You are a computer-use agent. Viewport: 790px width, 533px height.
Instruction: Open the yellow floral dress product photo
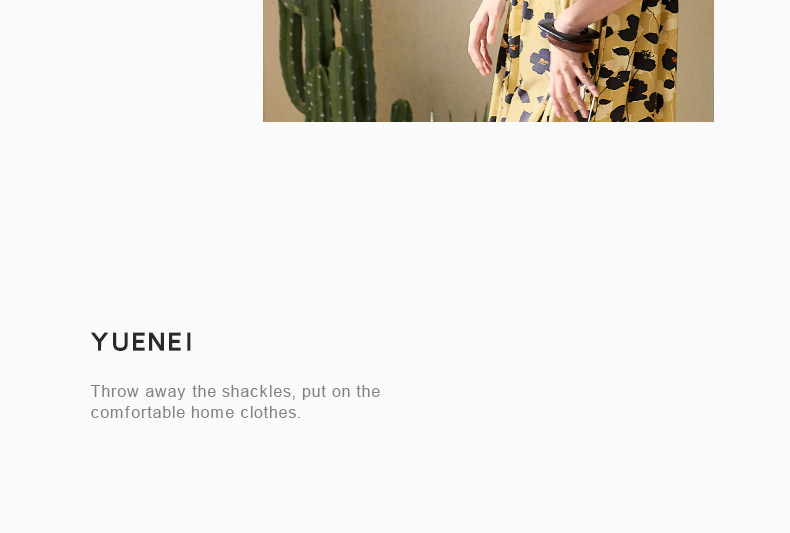coord(488,60)
